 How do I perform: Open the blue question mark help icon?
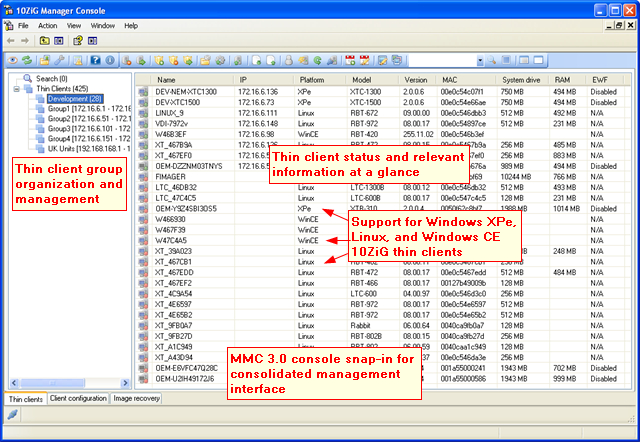pyautogui.click(x=96, y=60)
